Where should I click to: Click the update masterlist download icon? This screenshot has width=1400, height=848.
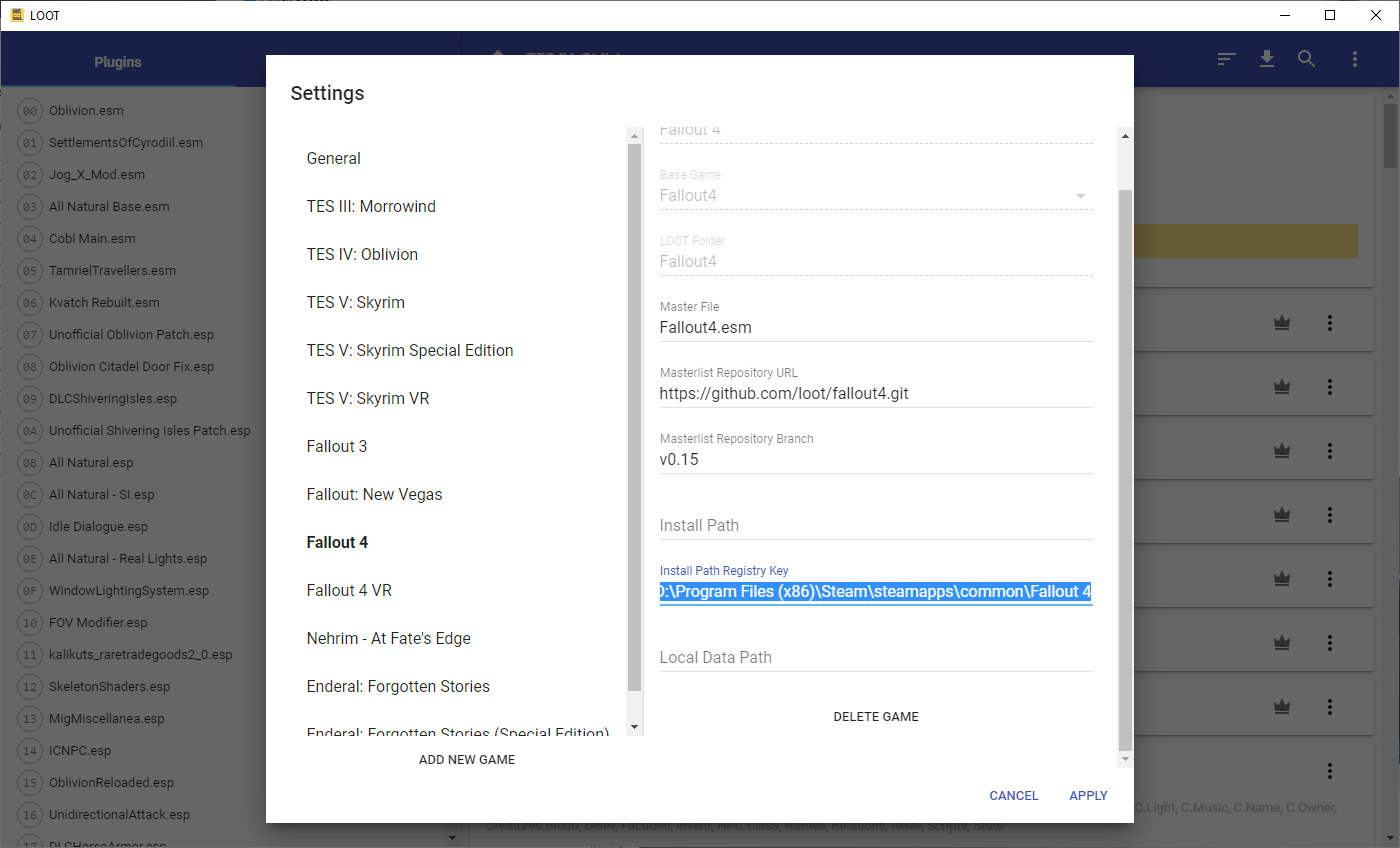[x=1267, y=59]
